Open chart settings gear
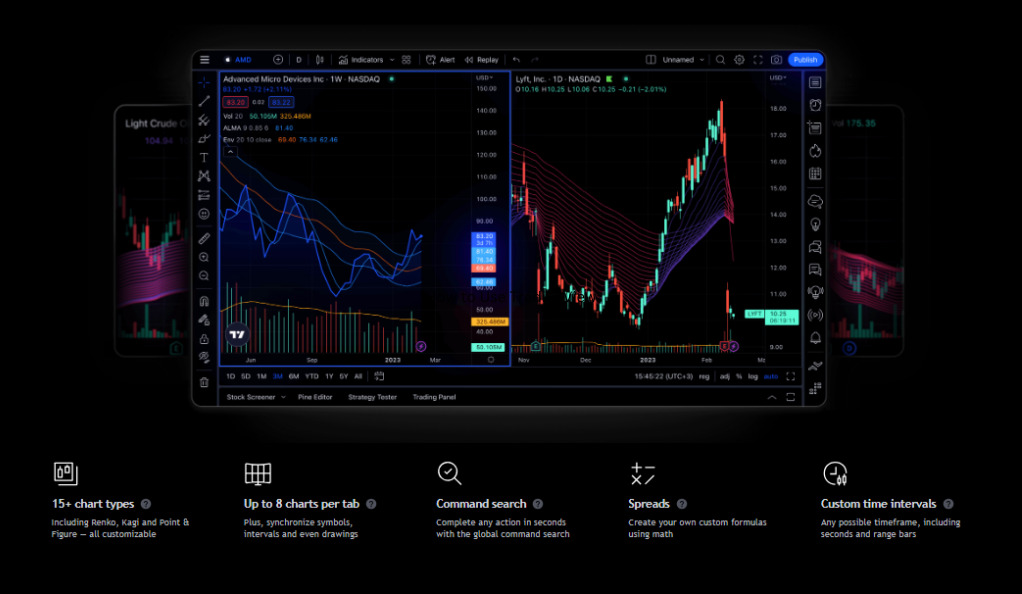 [x=739, y=60]
